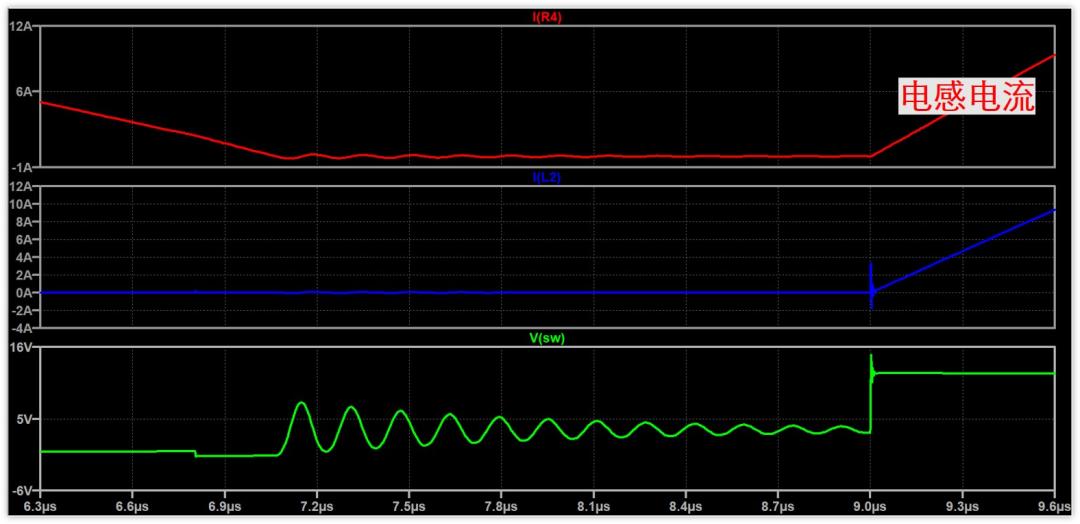Viewport: 1080px width, 524px height.
Task: Click the 2A axis label
Action: click(24, 275)
